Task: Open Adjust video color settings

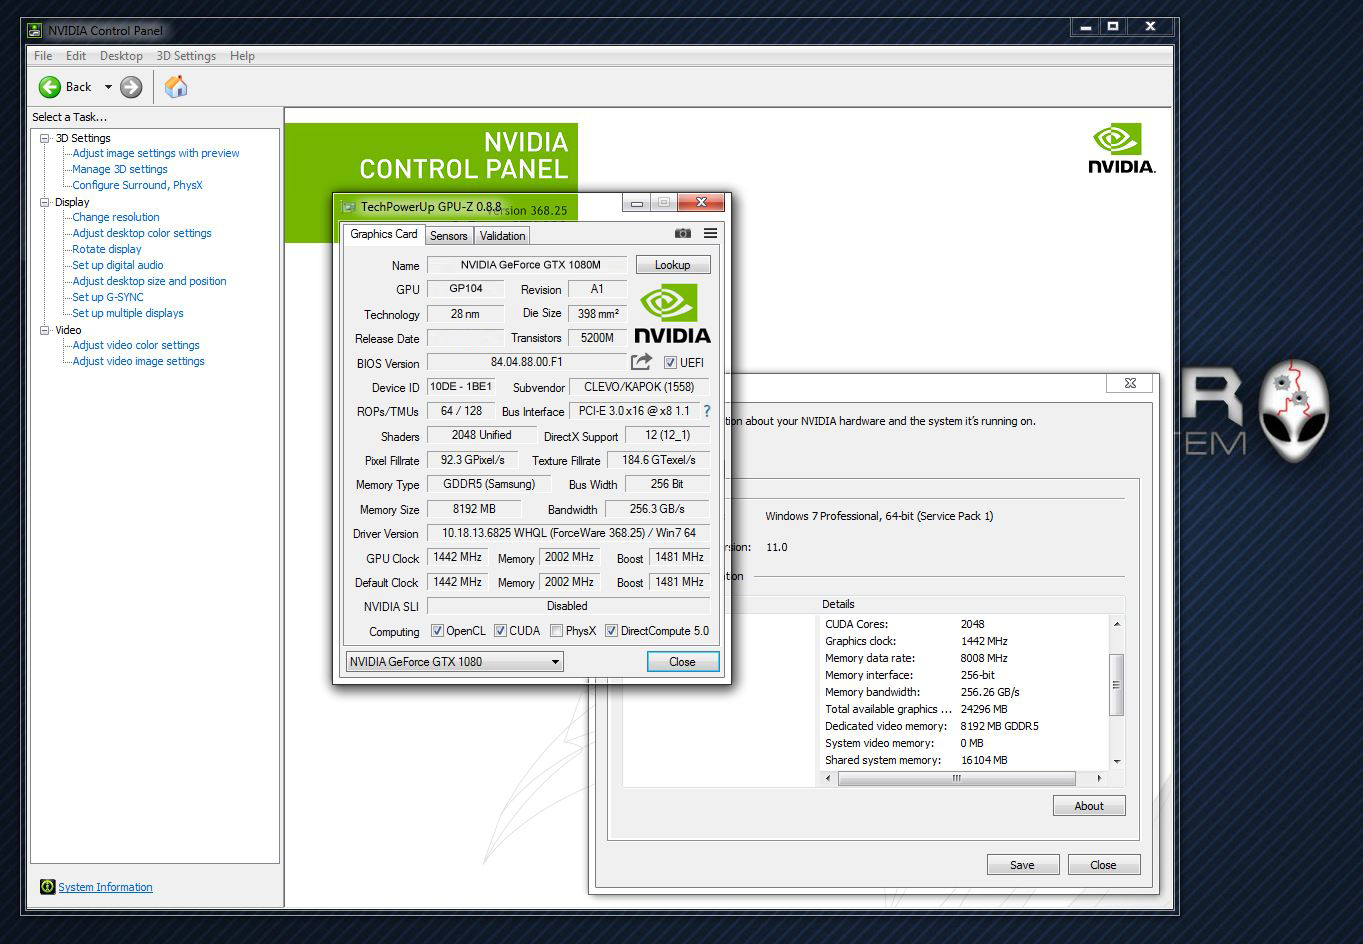Action: [136, 345]
